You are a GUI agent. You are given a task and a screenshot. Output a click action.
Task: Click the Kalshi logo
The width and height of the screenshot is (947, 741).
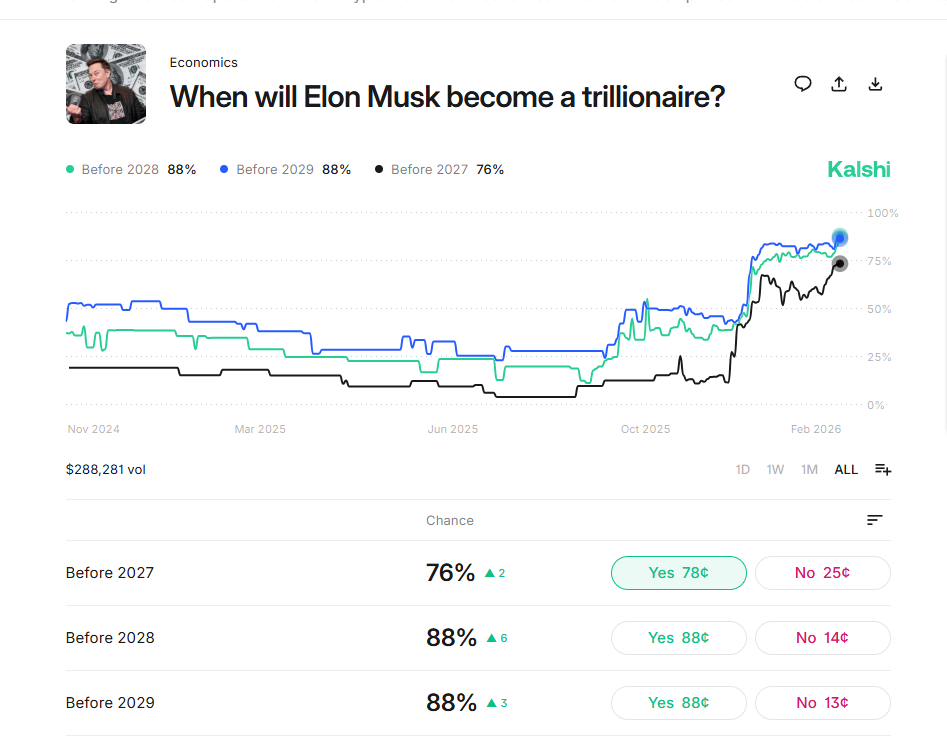[x=858, y=169]
